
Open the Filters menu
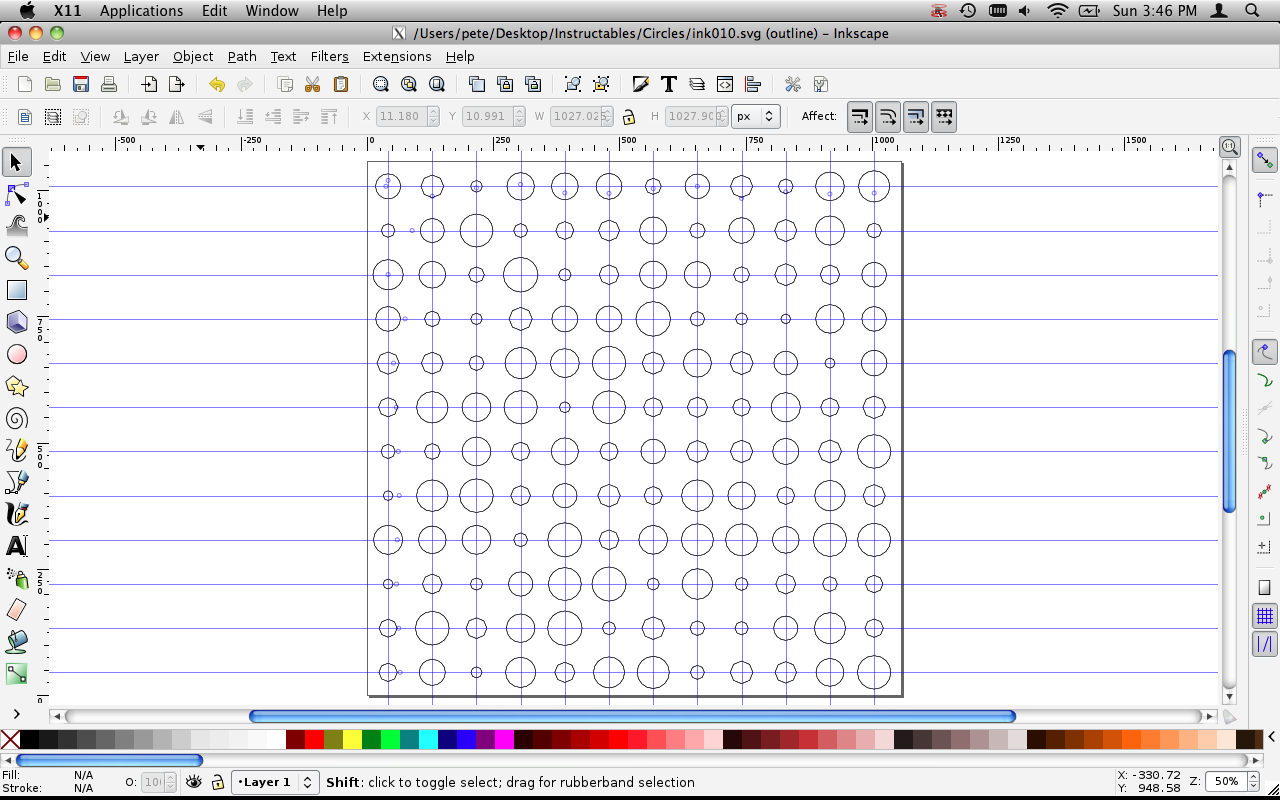329,56
